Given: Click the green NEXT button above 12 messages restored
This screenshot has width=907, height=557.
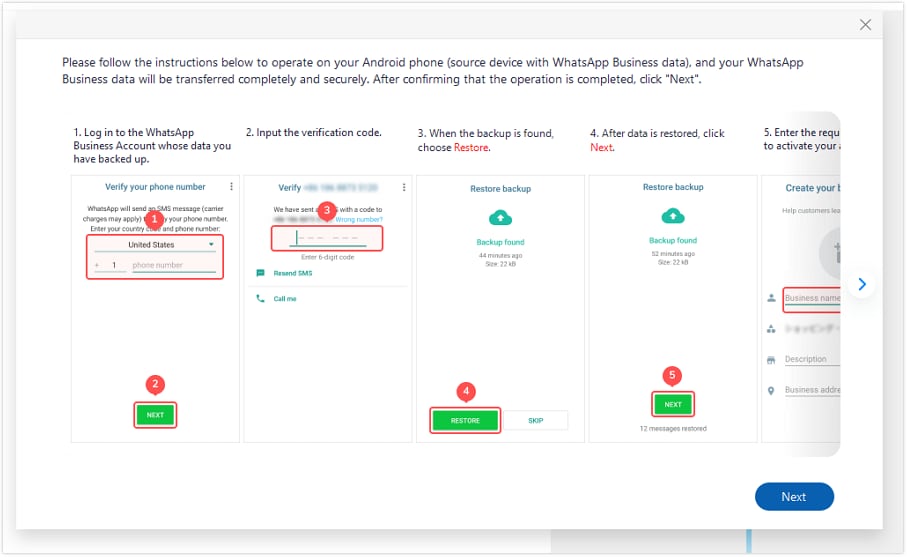Looking at the screenshot, I should 673,404.
